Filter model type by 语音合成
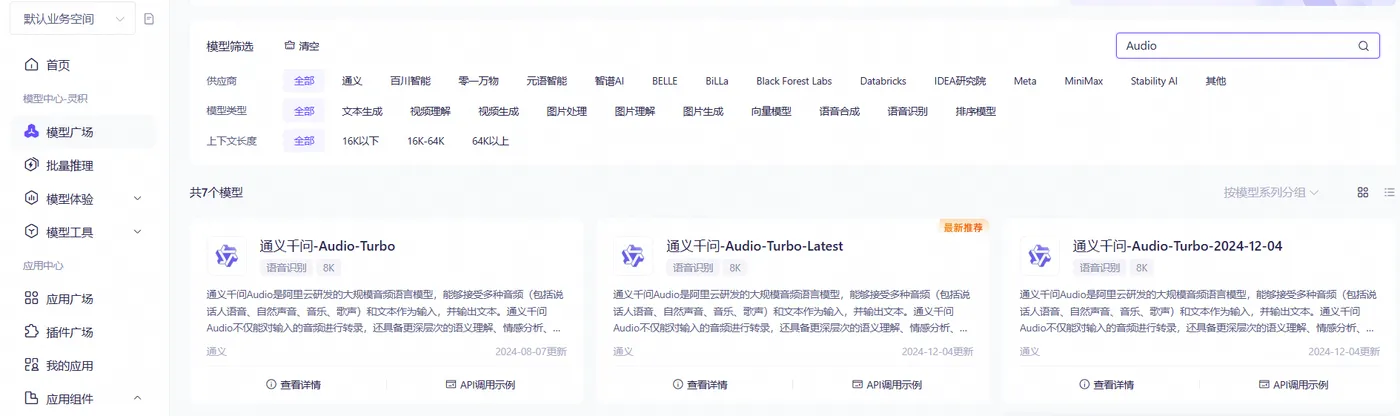The width and height of the screenshot is (1400, 416). coord(839,111)
